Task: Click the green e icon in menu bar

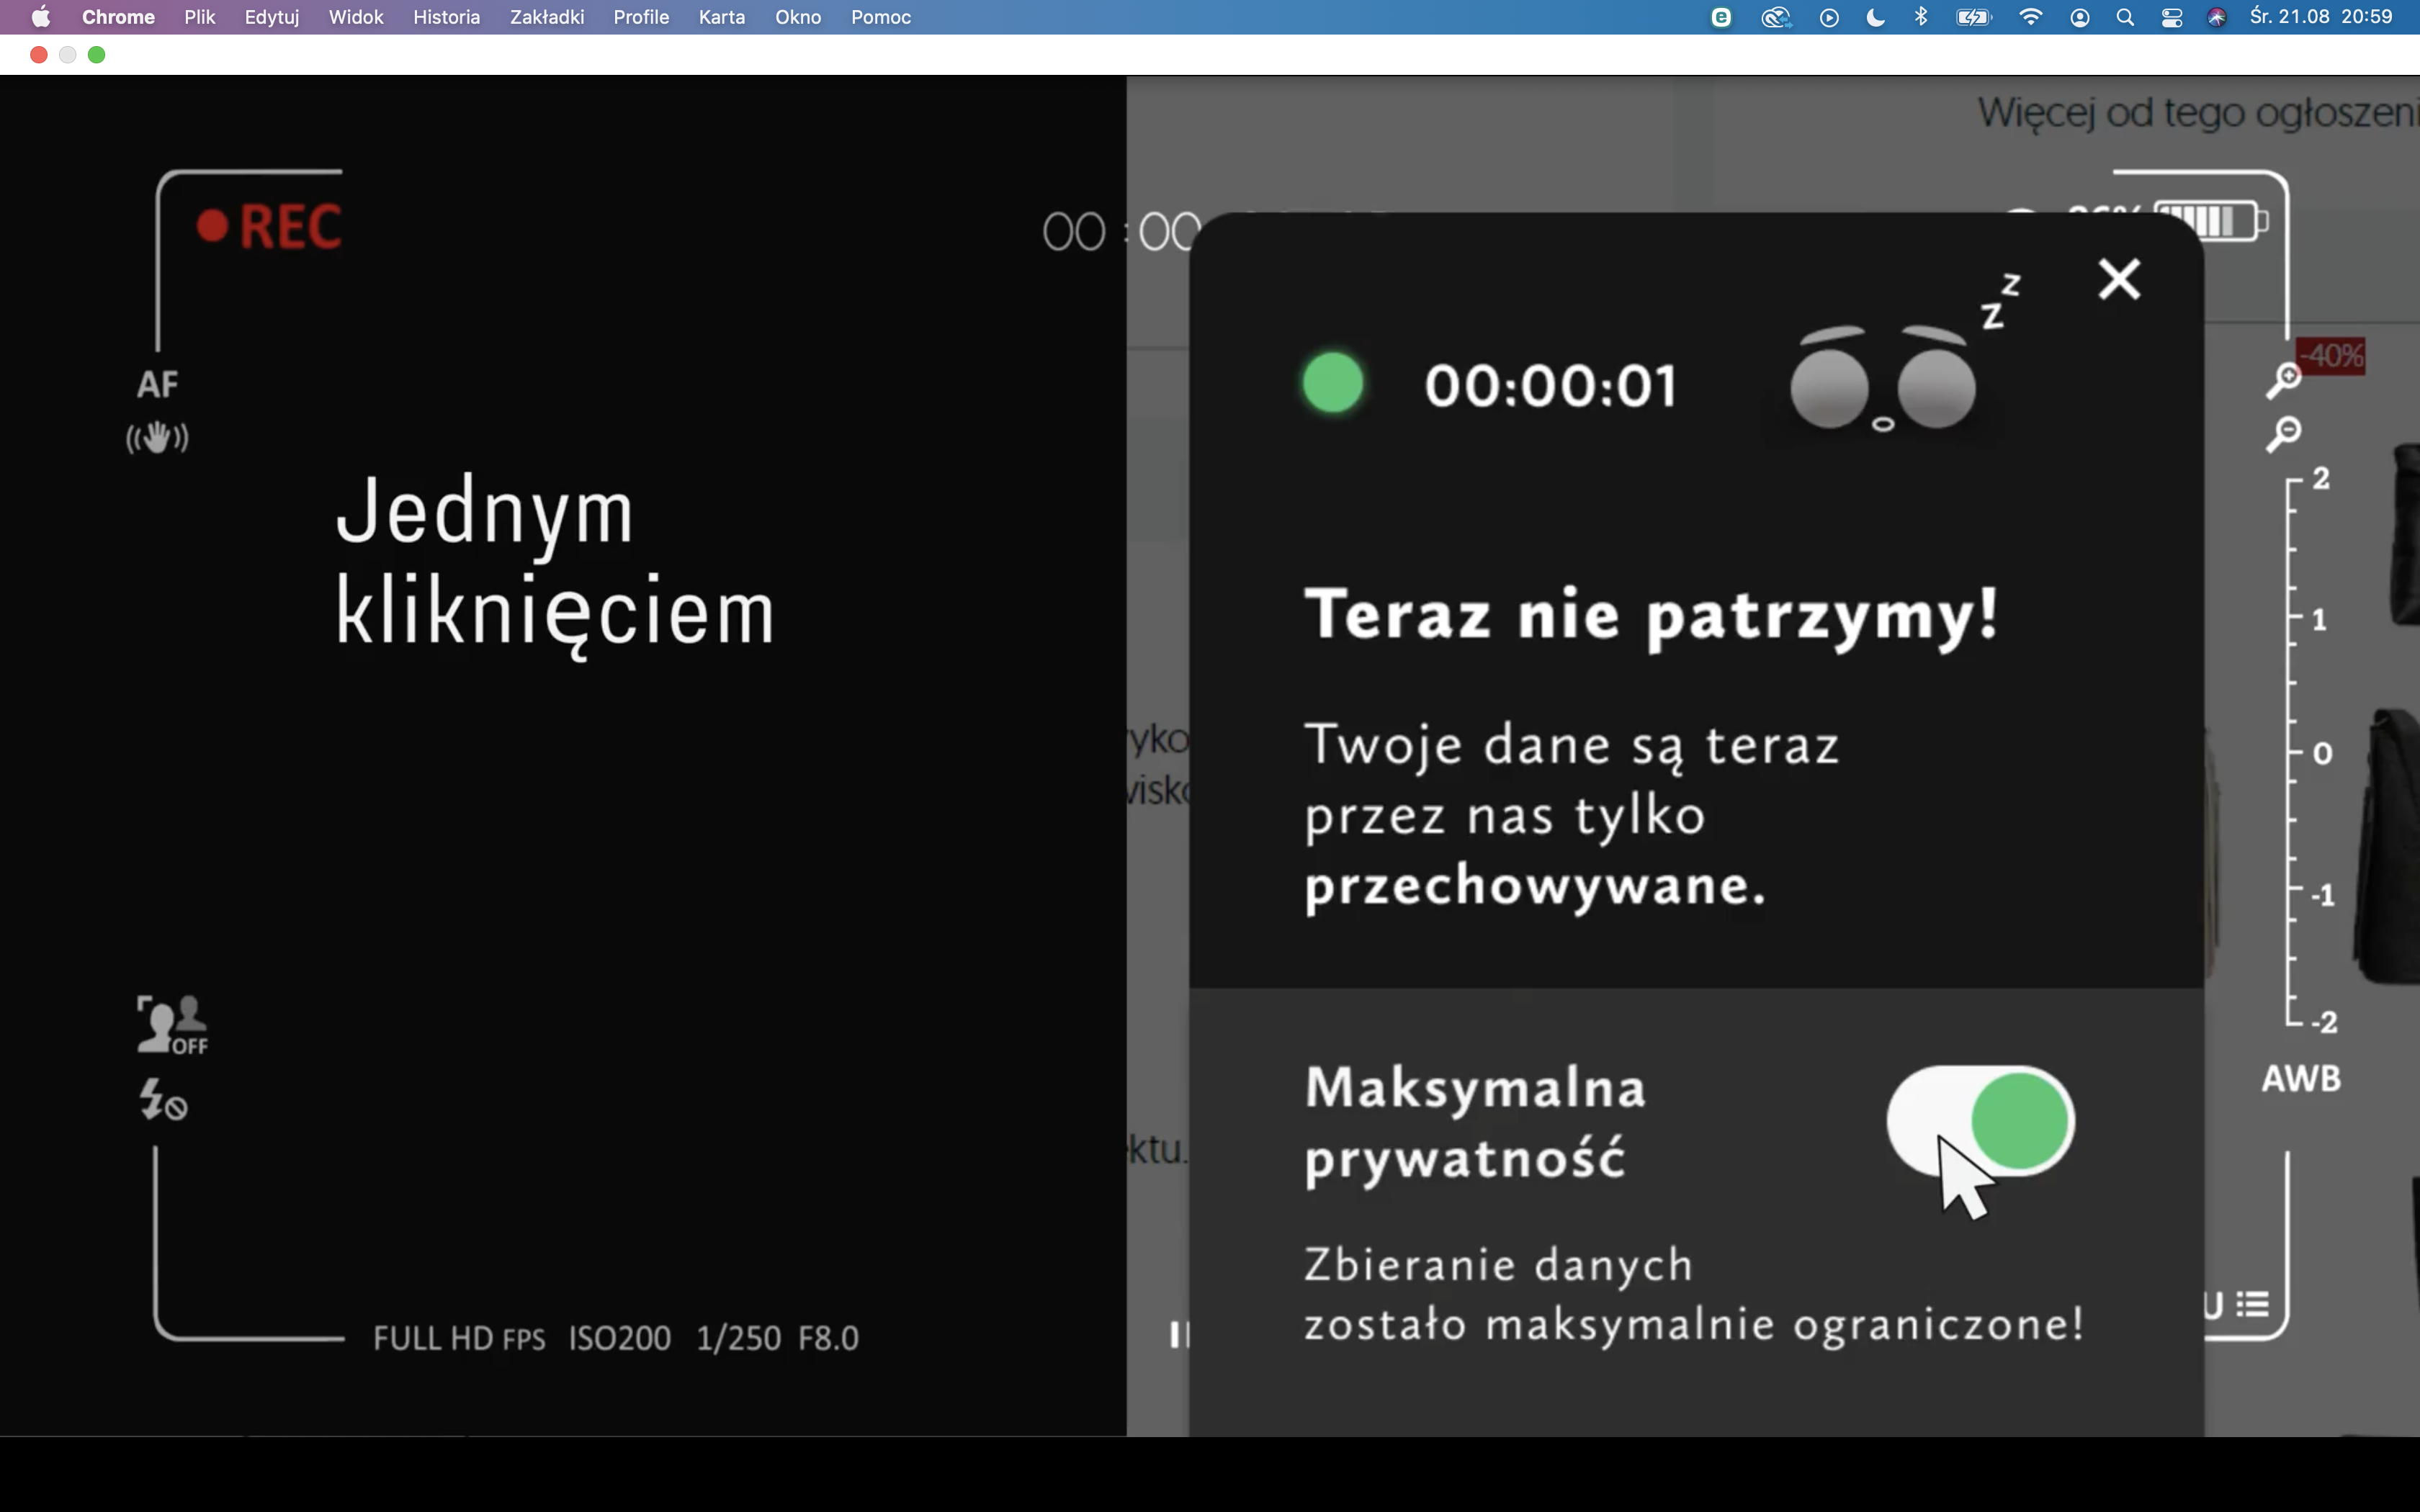Action: click(x=1721, y=17)
